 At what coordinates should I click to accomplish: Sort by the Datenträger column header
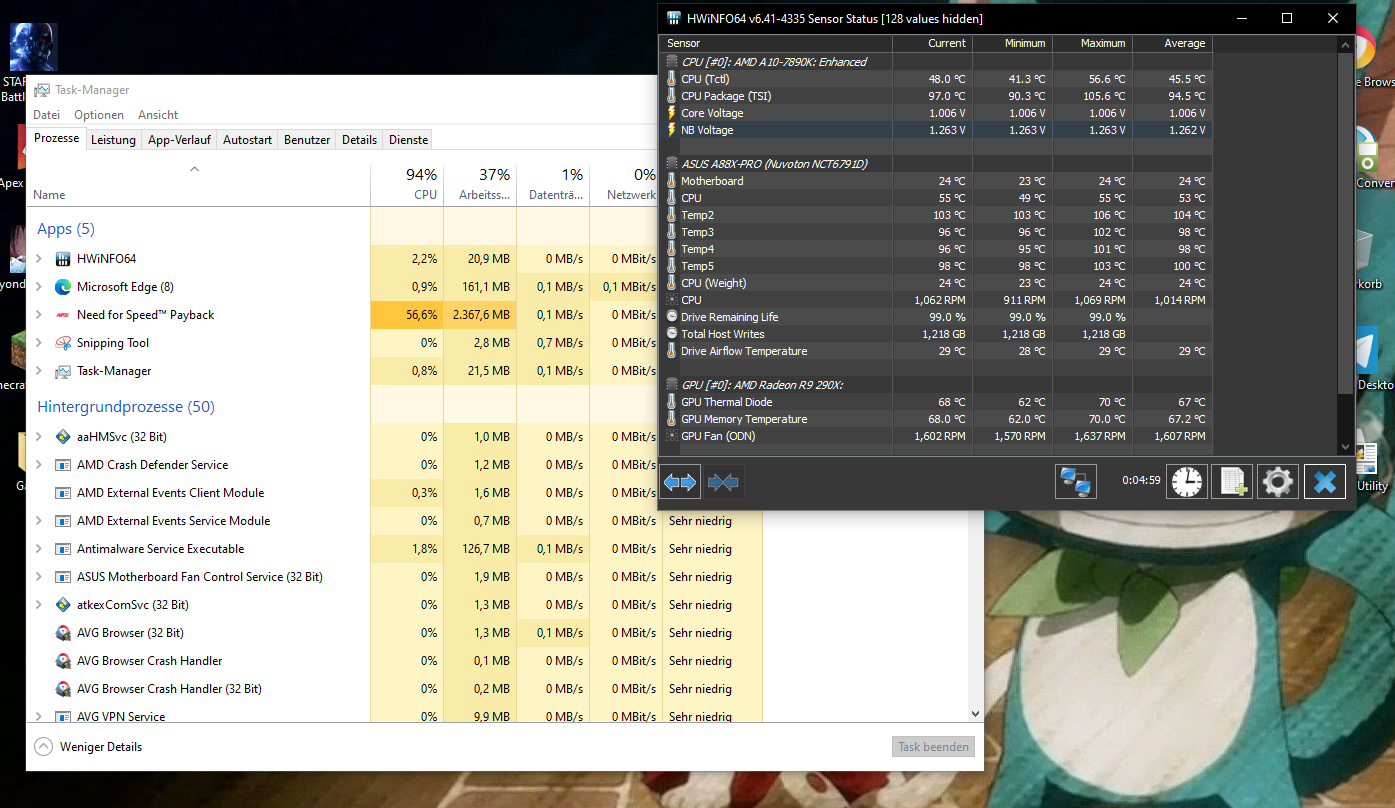[553, 185]
